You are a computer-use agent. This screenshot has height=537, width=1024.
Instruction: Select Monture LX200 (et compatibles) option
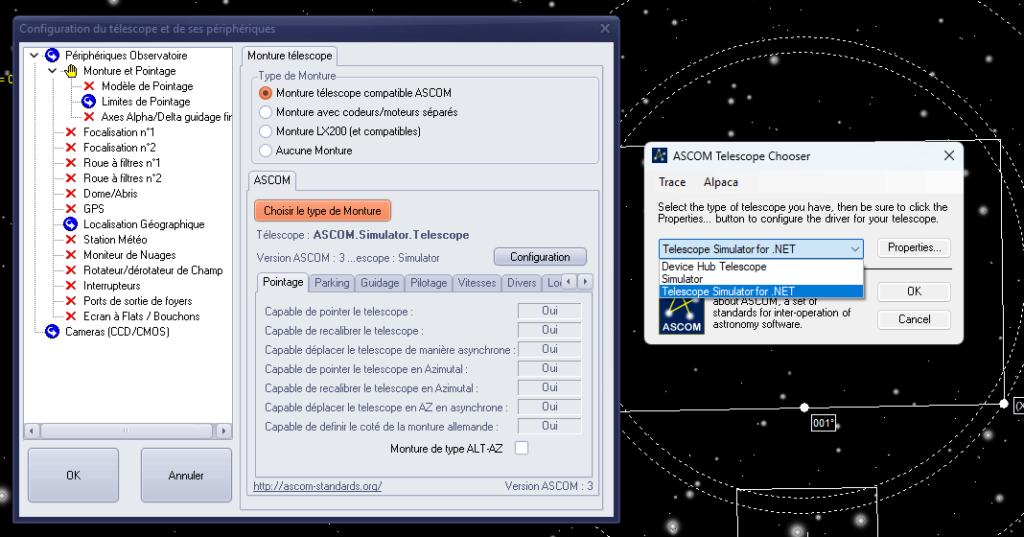click(265, 131)
